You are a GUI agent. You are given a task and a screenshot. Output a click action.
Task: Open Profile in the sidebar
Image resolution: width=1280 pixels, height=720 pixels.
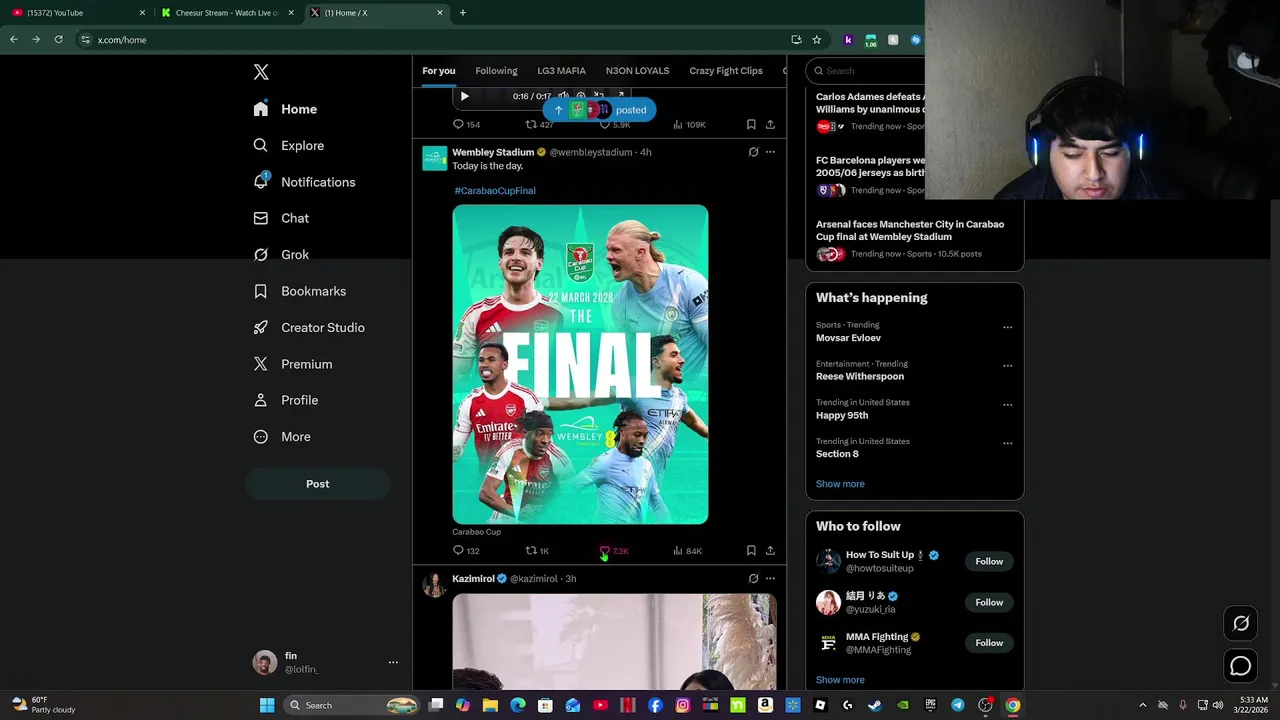286,400
